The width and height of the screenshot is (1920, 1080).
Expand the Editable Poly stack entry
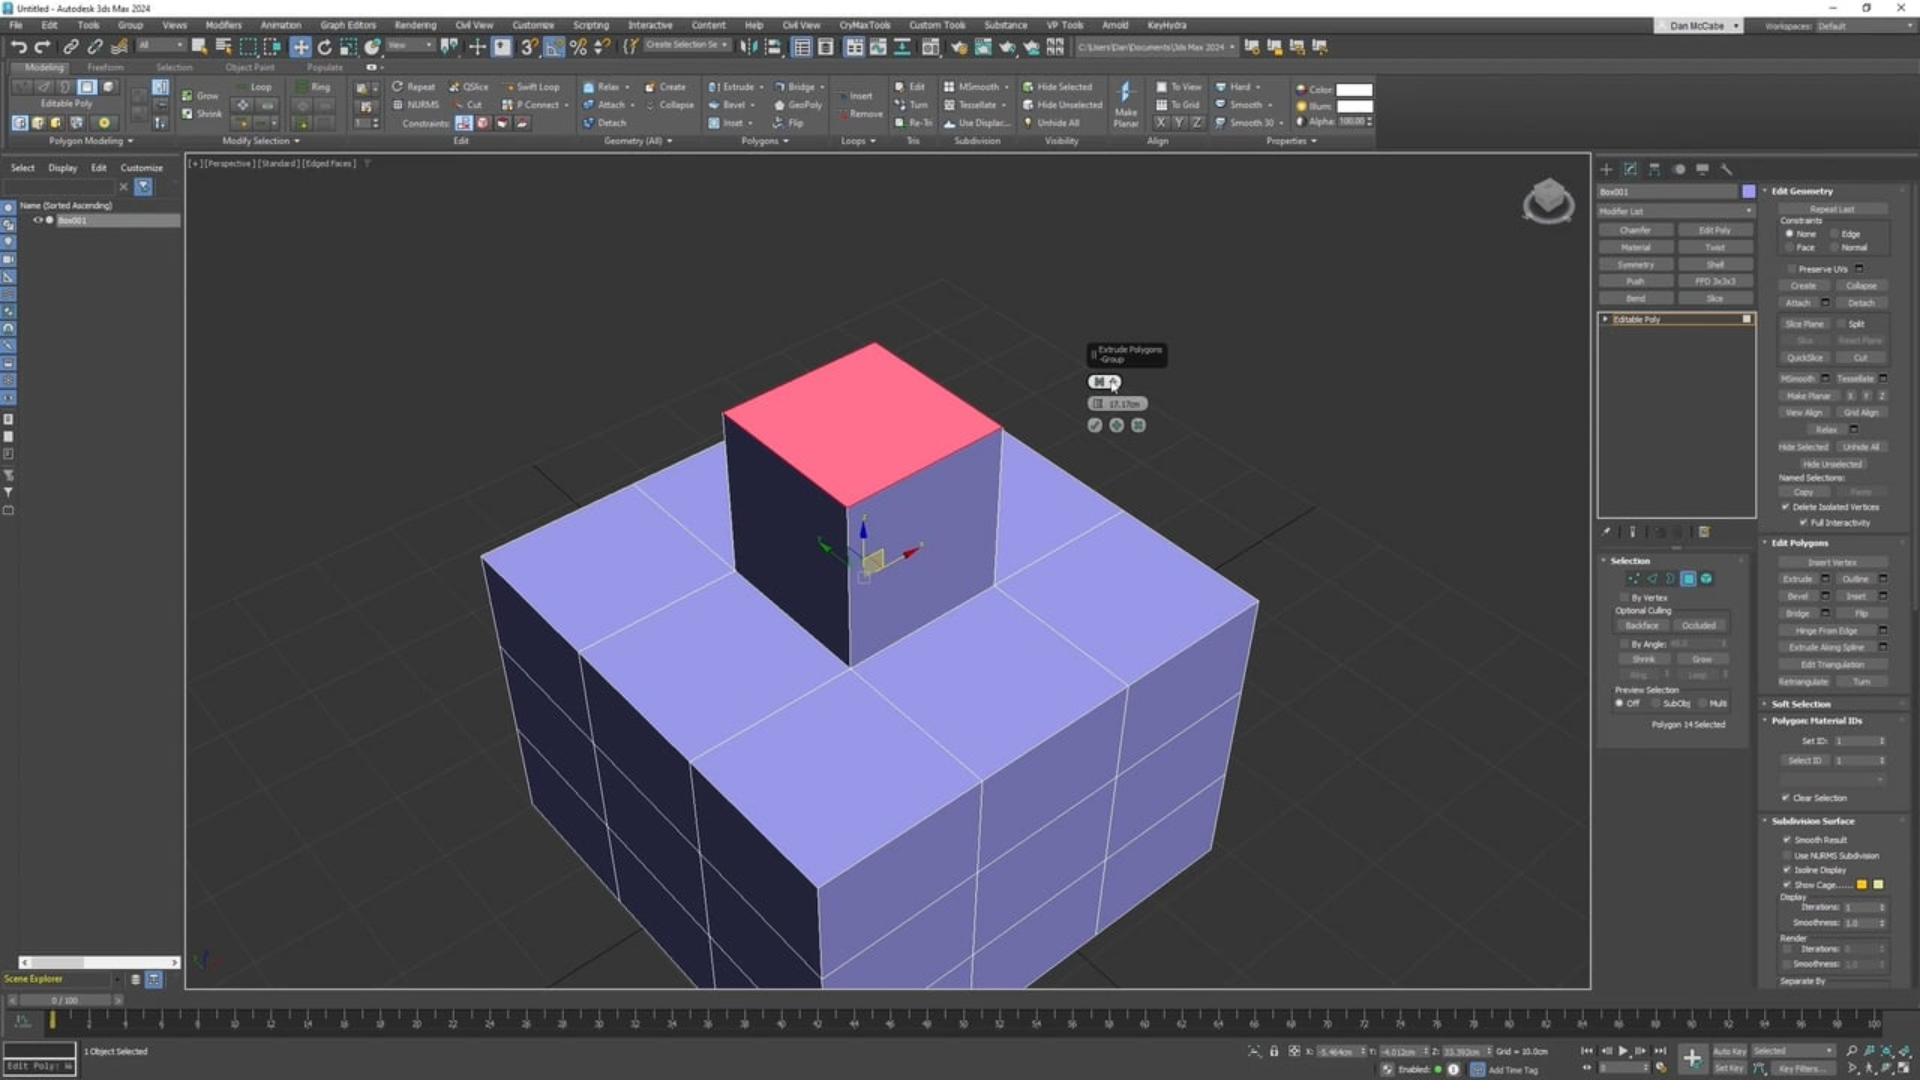[x=1606, y=319]
